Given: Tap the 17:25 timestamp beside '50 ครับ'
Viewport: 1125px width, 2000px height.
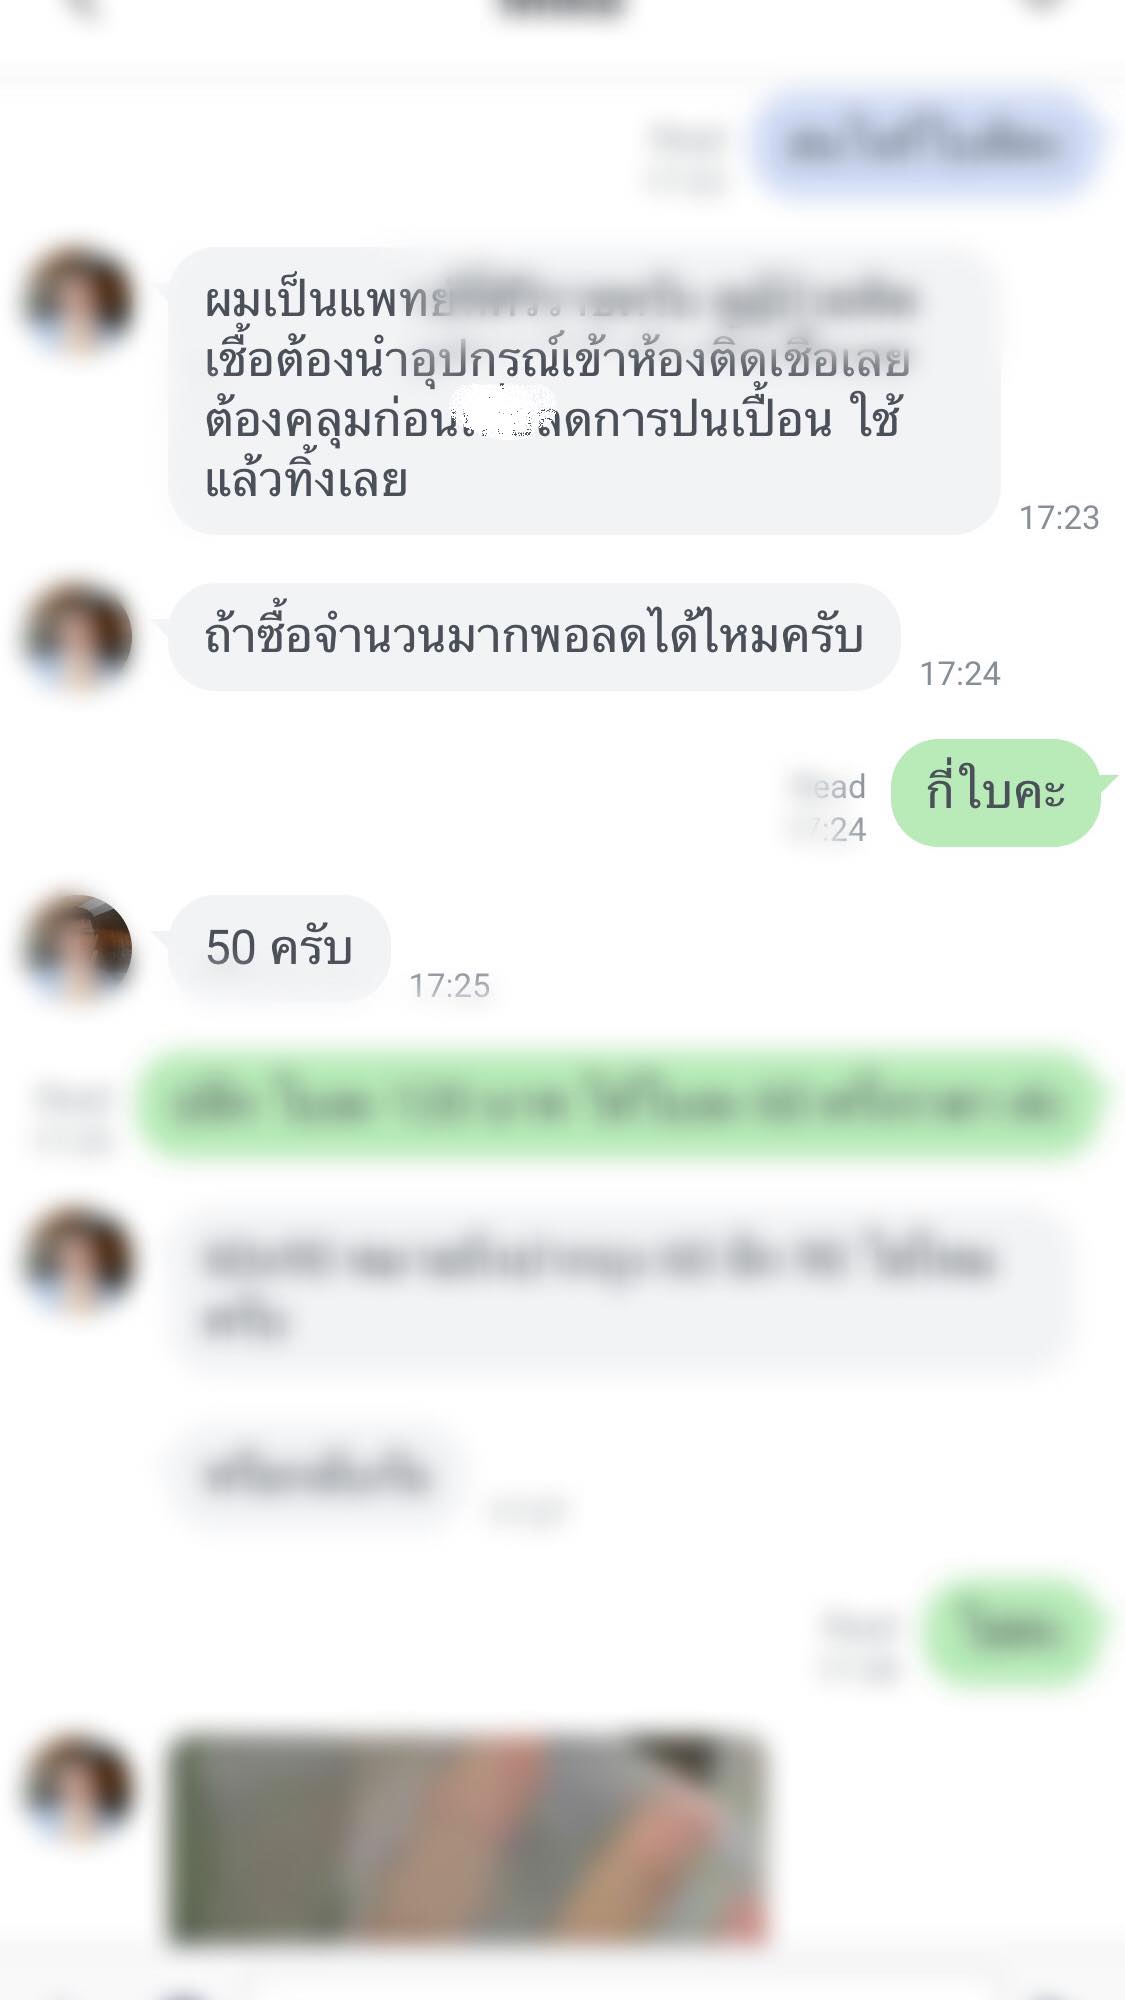Looking at the screenshot, I should click(x=450, y=986).
